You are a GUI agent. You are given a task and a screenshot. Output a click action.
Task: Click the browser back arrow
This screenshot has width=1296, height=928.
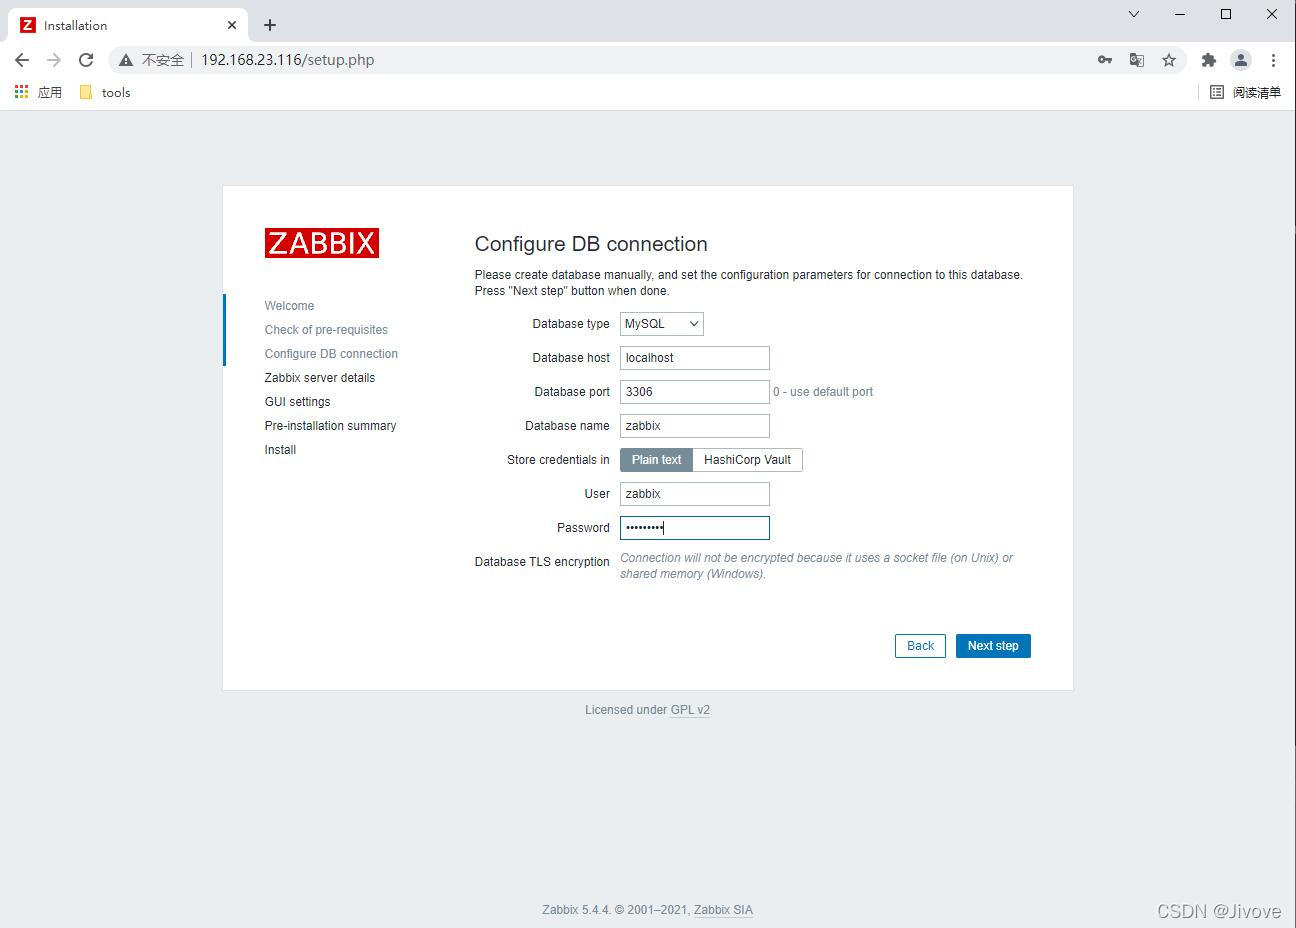pyautogui.click(x=22, y=60)
